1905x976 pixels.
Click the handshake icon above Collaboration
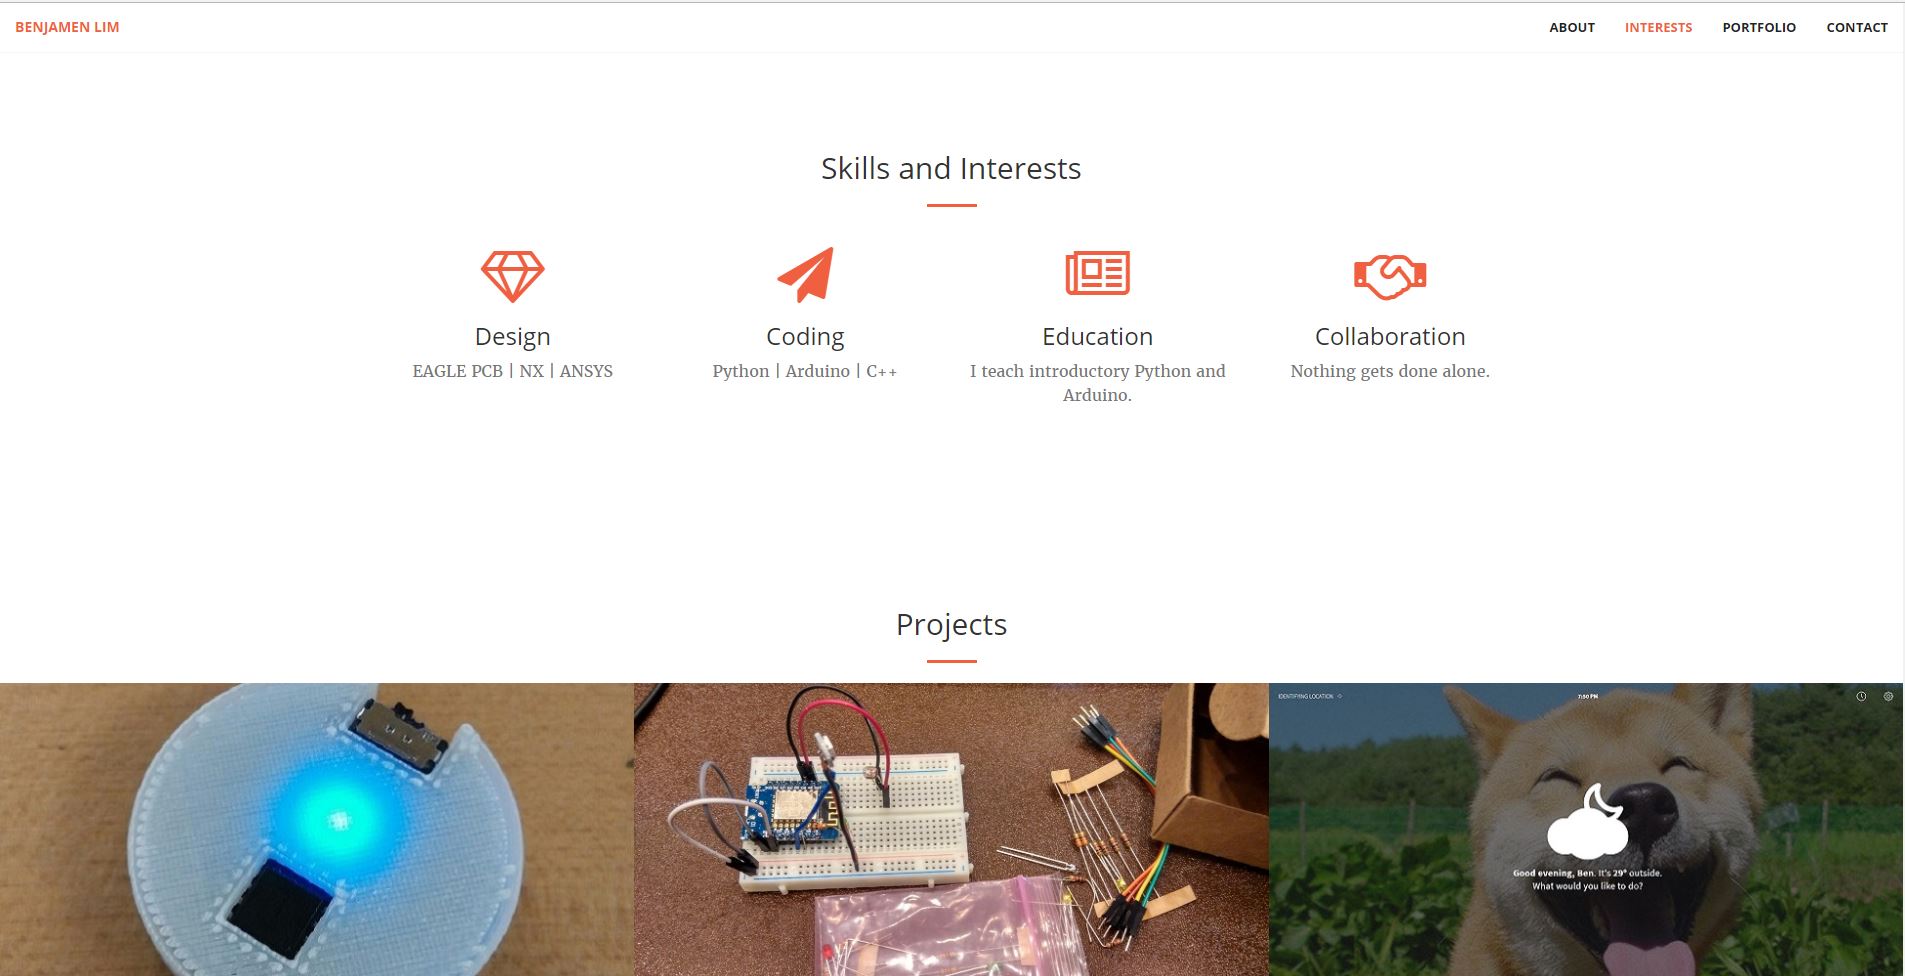click(1390, 276)
